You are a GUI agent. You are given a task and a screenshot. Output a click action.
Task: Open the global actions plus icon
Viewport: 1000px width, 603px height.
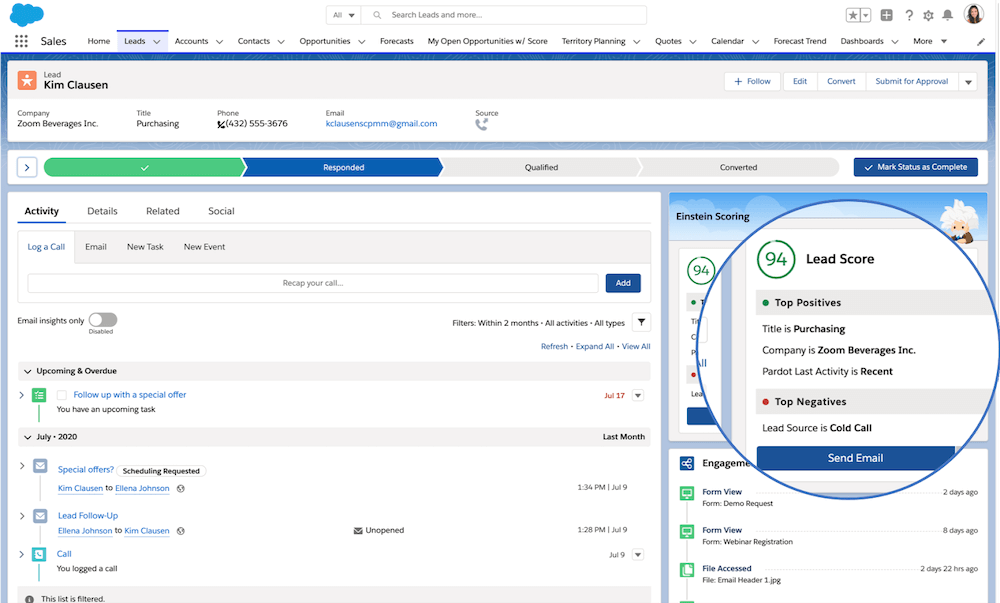(x=886, y=15)
